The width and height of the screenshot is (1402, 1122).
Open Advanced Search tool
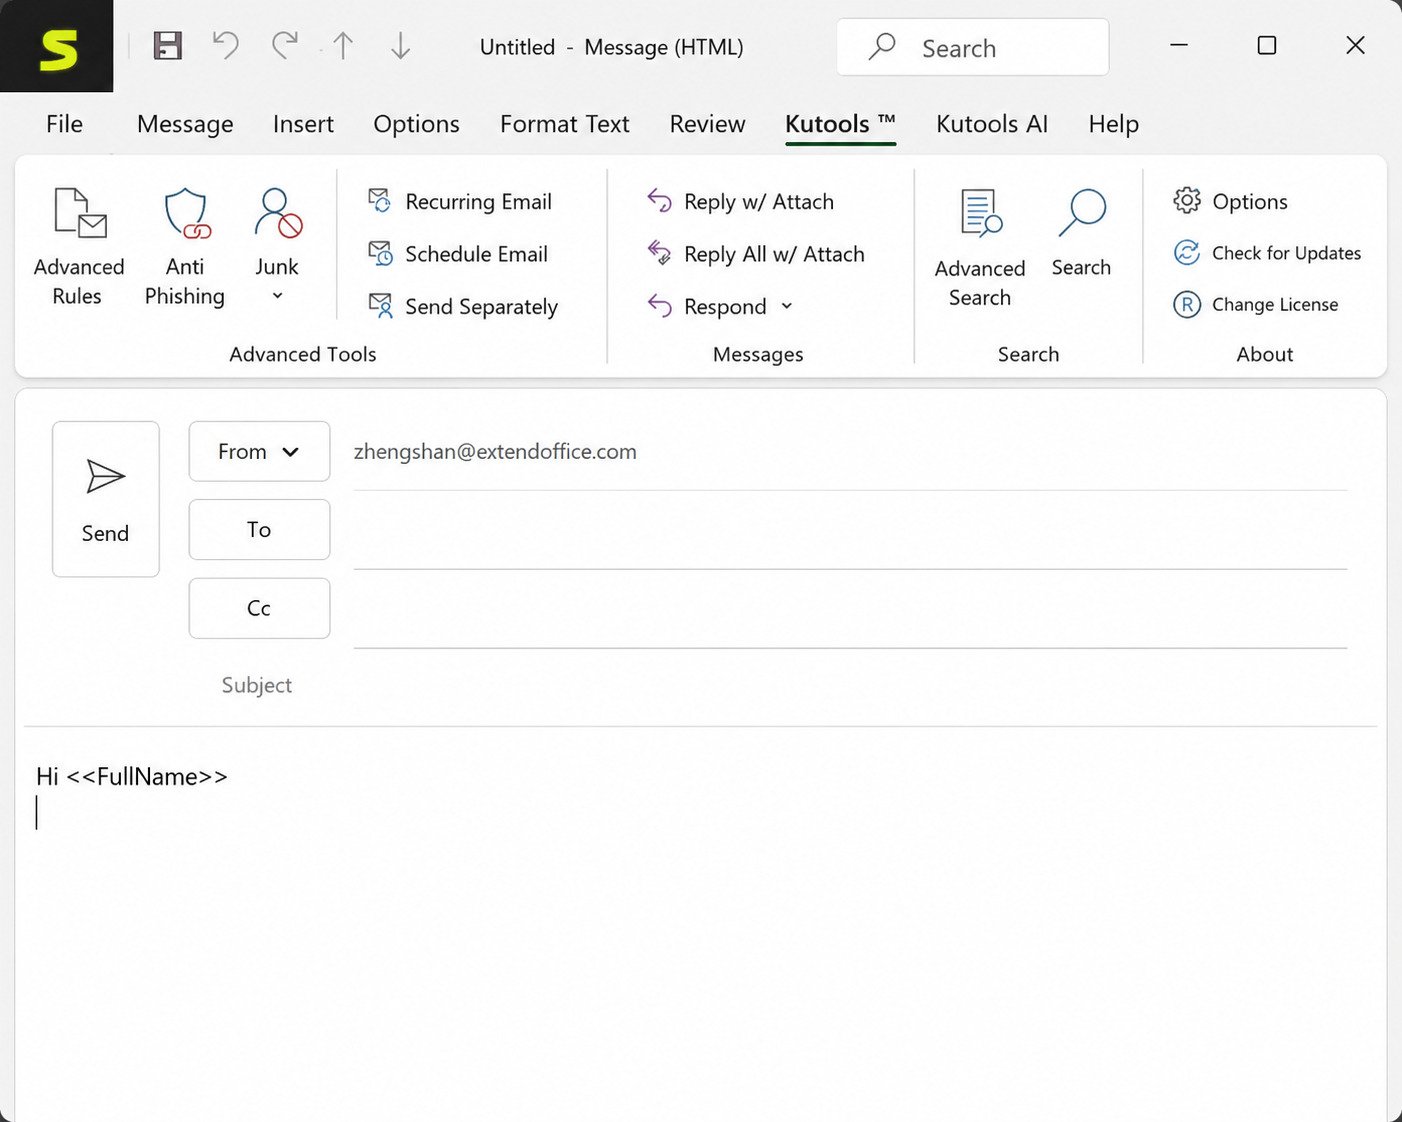pyautogui.click(x=980, y=248)
